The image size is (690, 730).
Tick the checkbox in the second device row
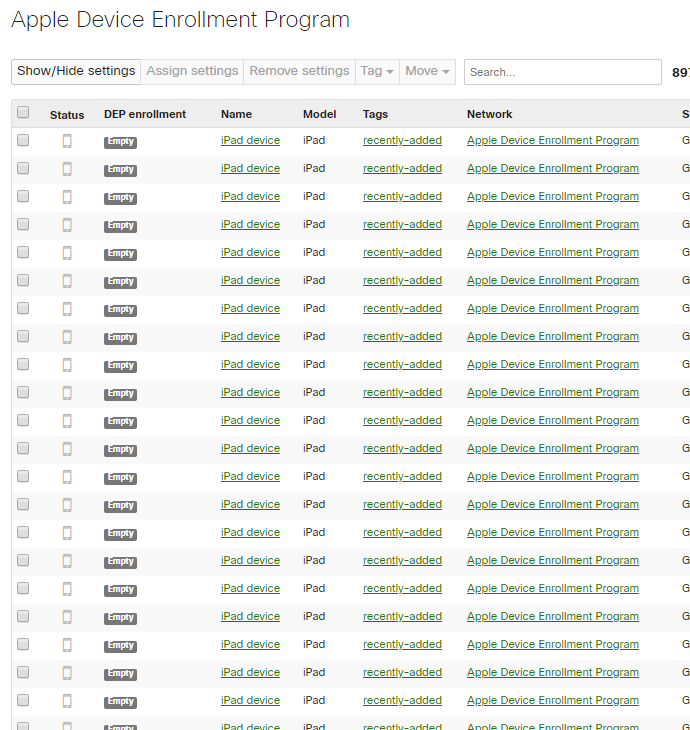pos(23,168)
